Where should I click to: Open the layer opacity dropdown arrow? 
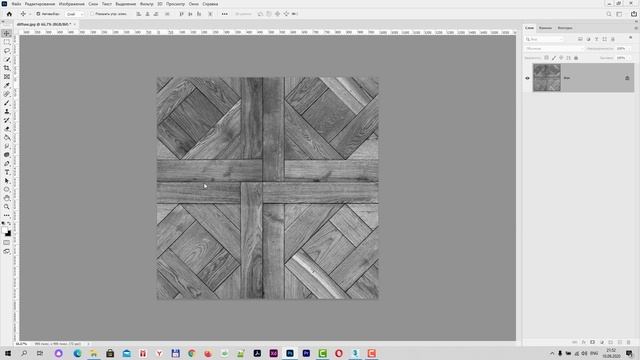(629, 49)
